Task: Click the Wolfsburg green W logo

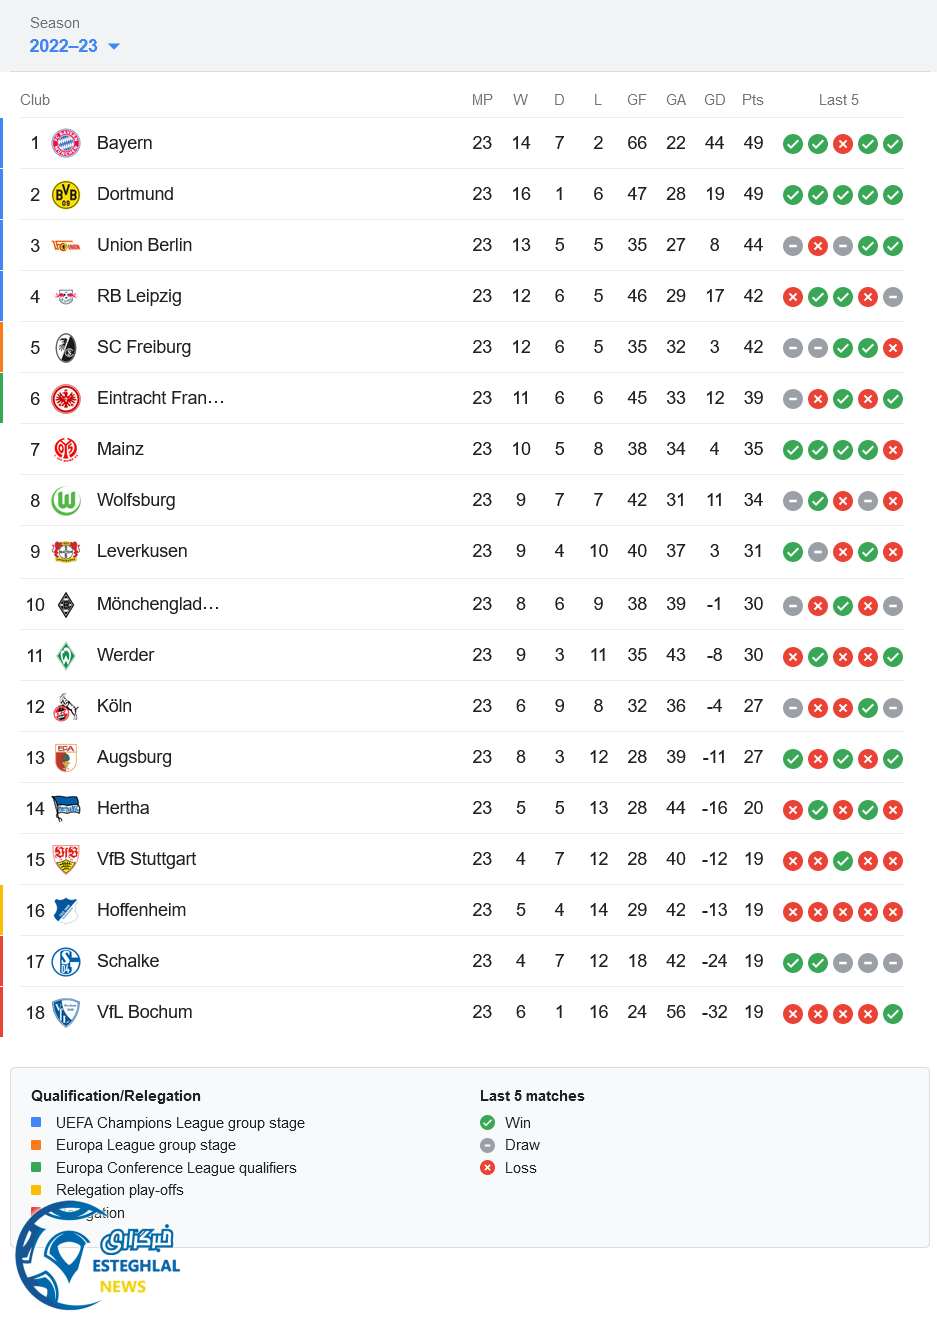Action: pyautogui.click(x=66, y=500)
